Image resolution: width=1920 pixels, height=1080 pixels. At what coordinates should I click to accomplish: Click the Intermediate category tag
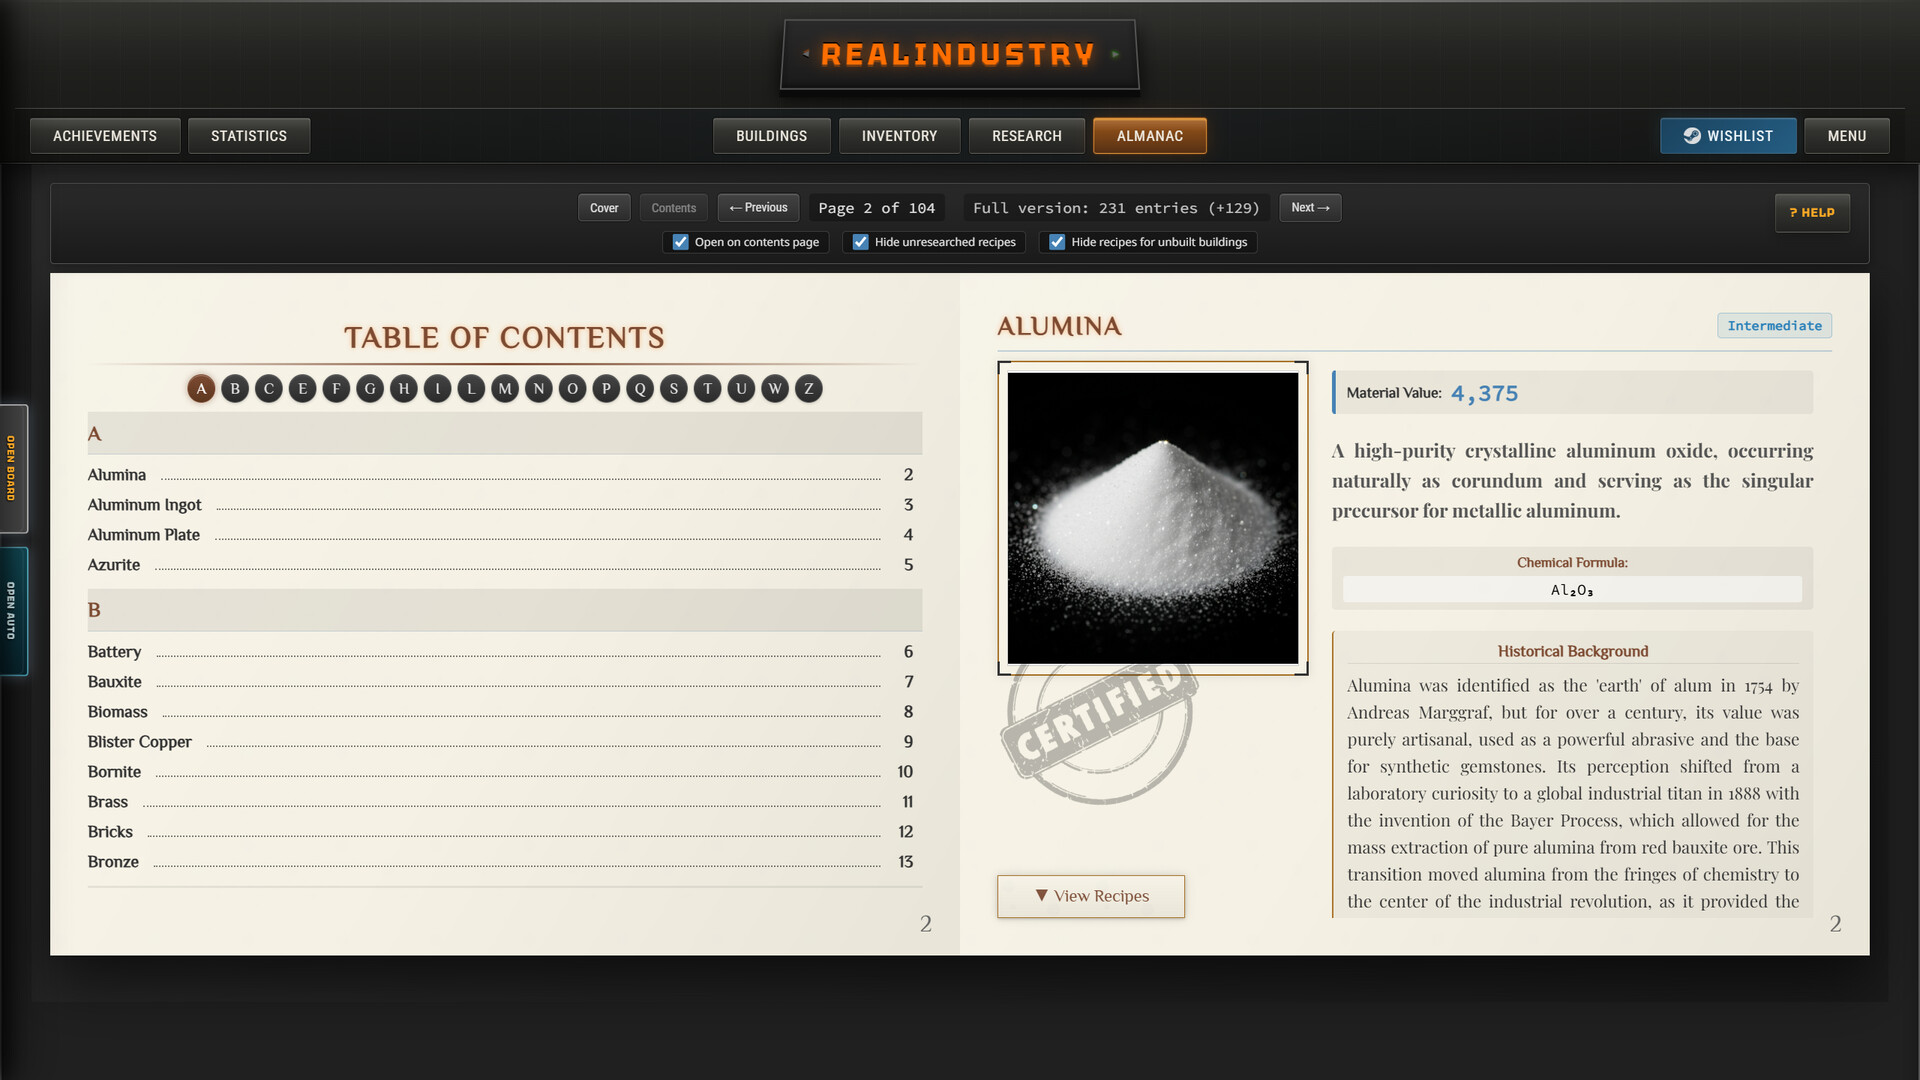tap(1775, 326)
